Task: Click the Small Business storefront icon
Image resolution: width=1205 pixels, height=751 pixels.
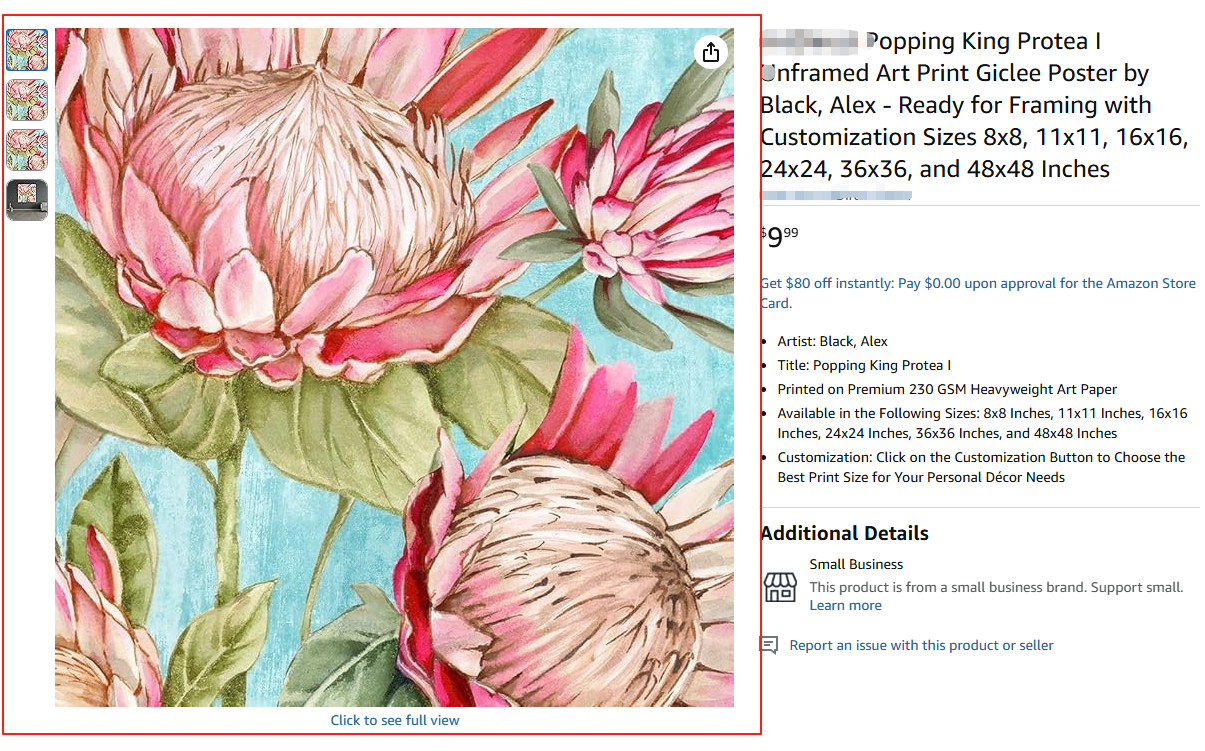Action: pyautogui.click(x=780, y=587)
